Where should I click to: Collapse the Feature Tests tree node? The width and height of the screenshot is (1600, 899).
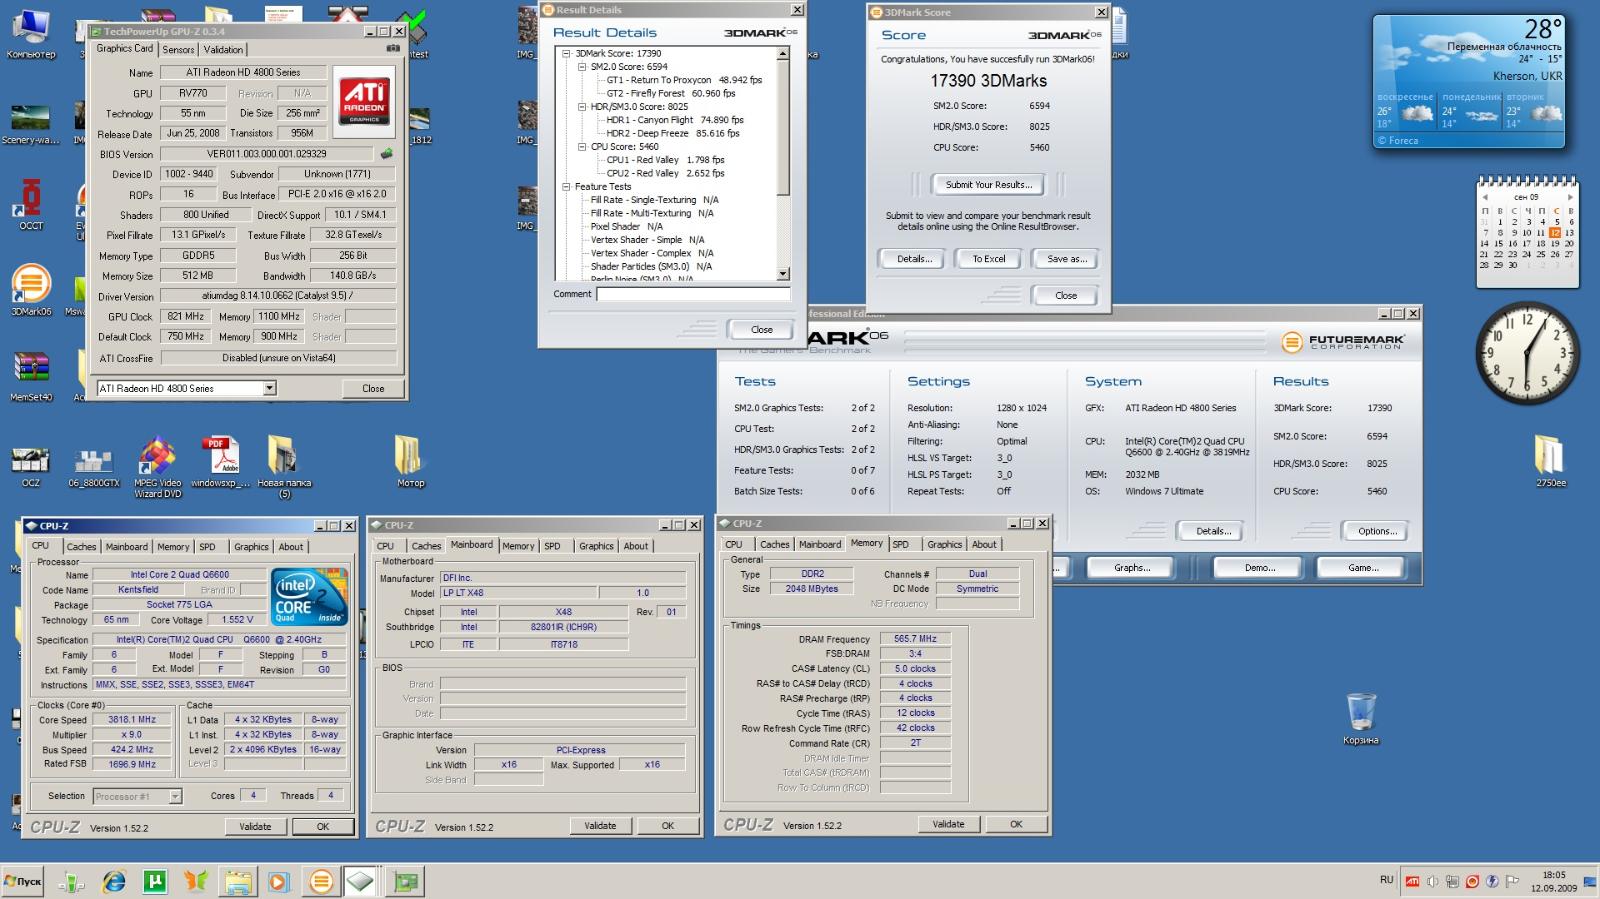point(566,186)
